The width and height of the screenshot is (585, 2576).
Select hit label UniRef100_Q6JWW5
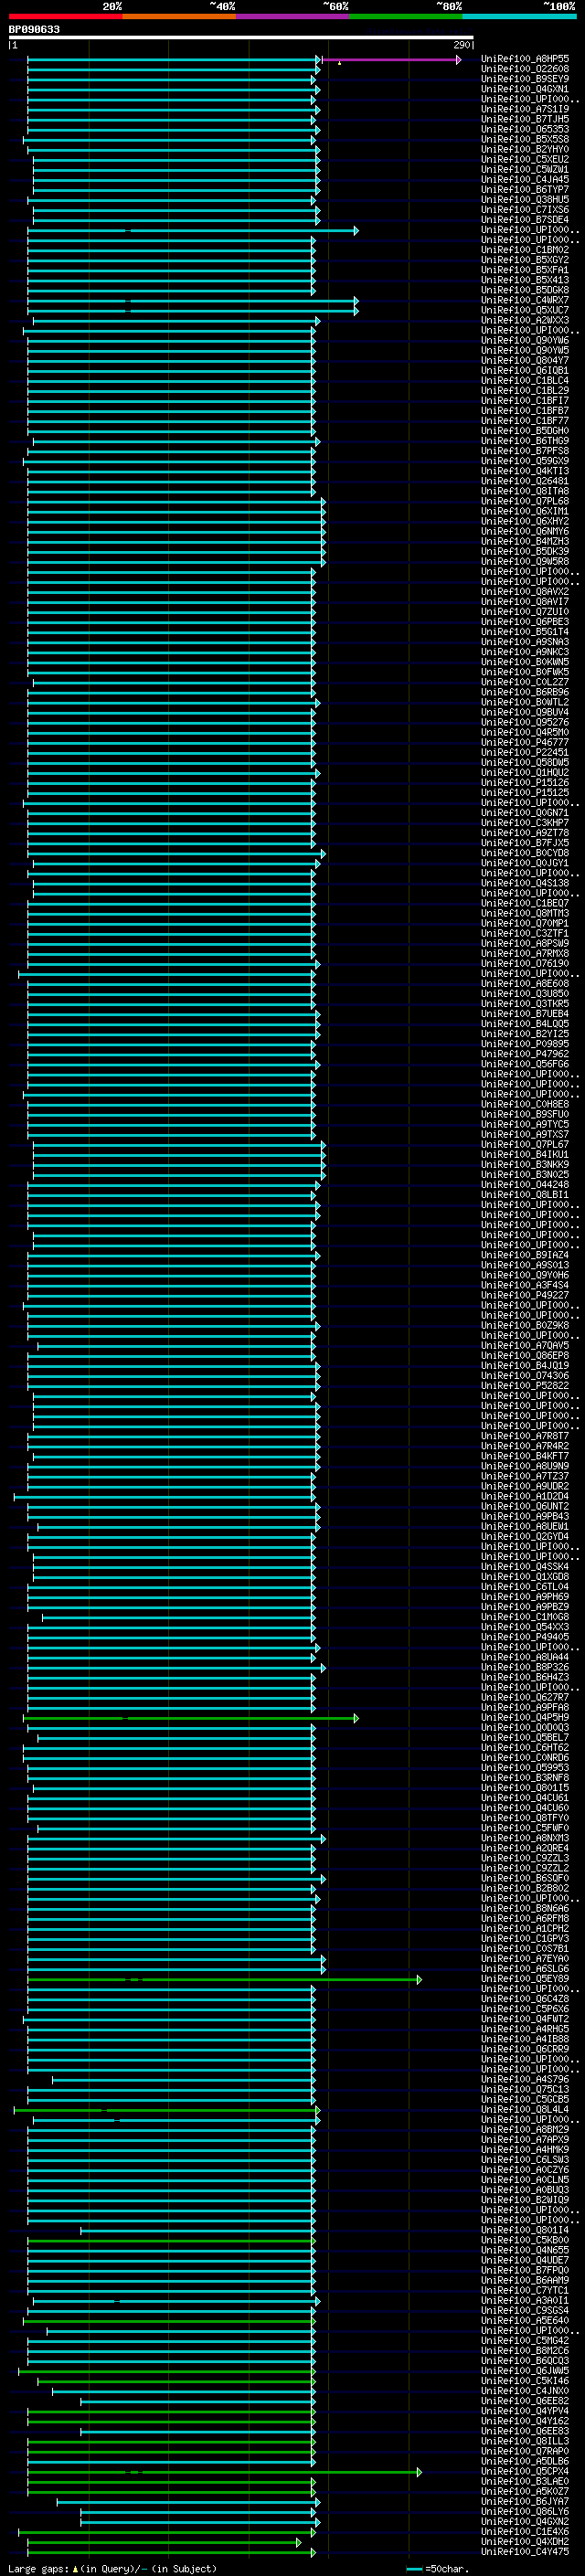524,2371
